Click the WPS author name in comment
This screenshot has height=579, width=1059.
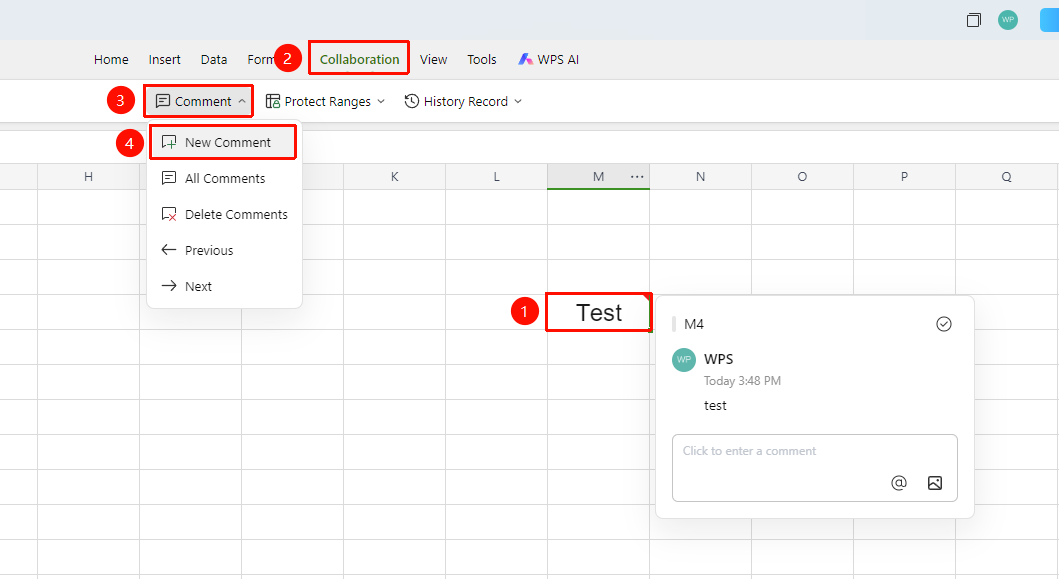point(719,359)
